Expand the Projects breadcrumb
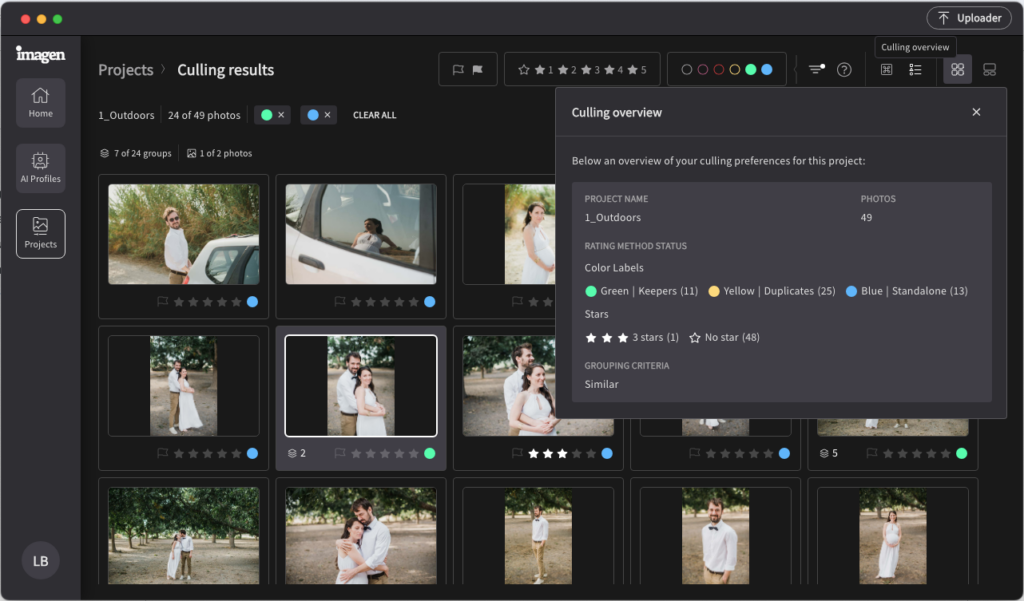The height and width of the screenshot is (601, 1024). click(x=126, y=70)
